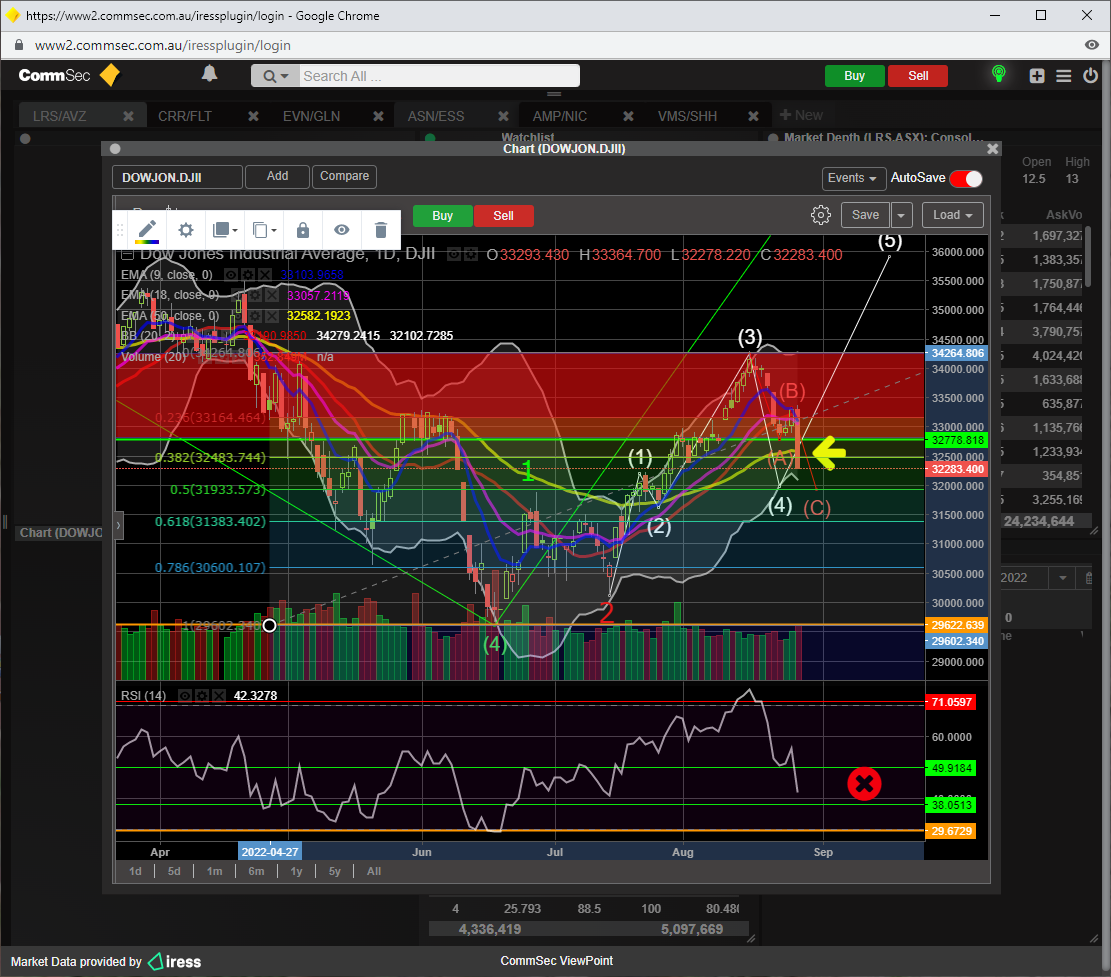The width and height of the screenshot is (1111, 977).
Task: Delete the selected drawing with trash icon
Action: pyautogui.click(x=380, y=230)
